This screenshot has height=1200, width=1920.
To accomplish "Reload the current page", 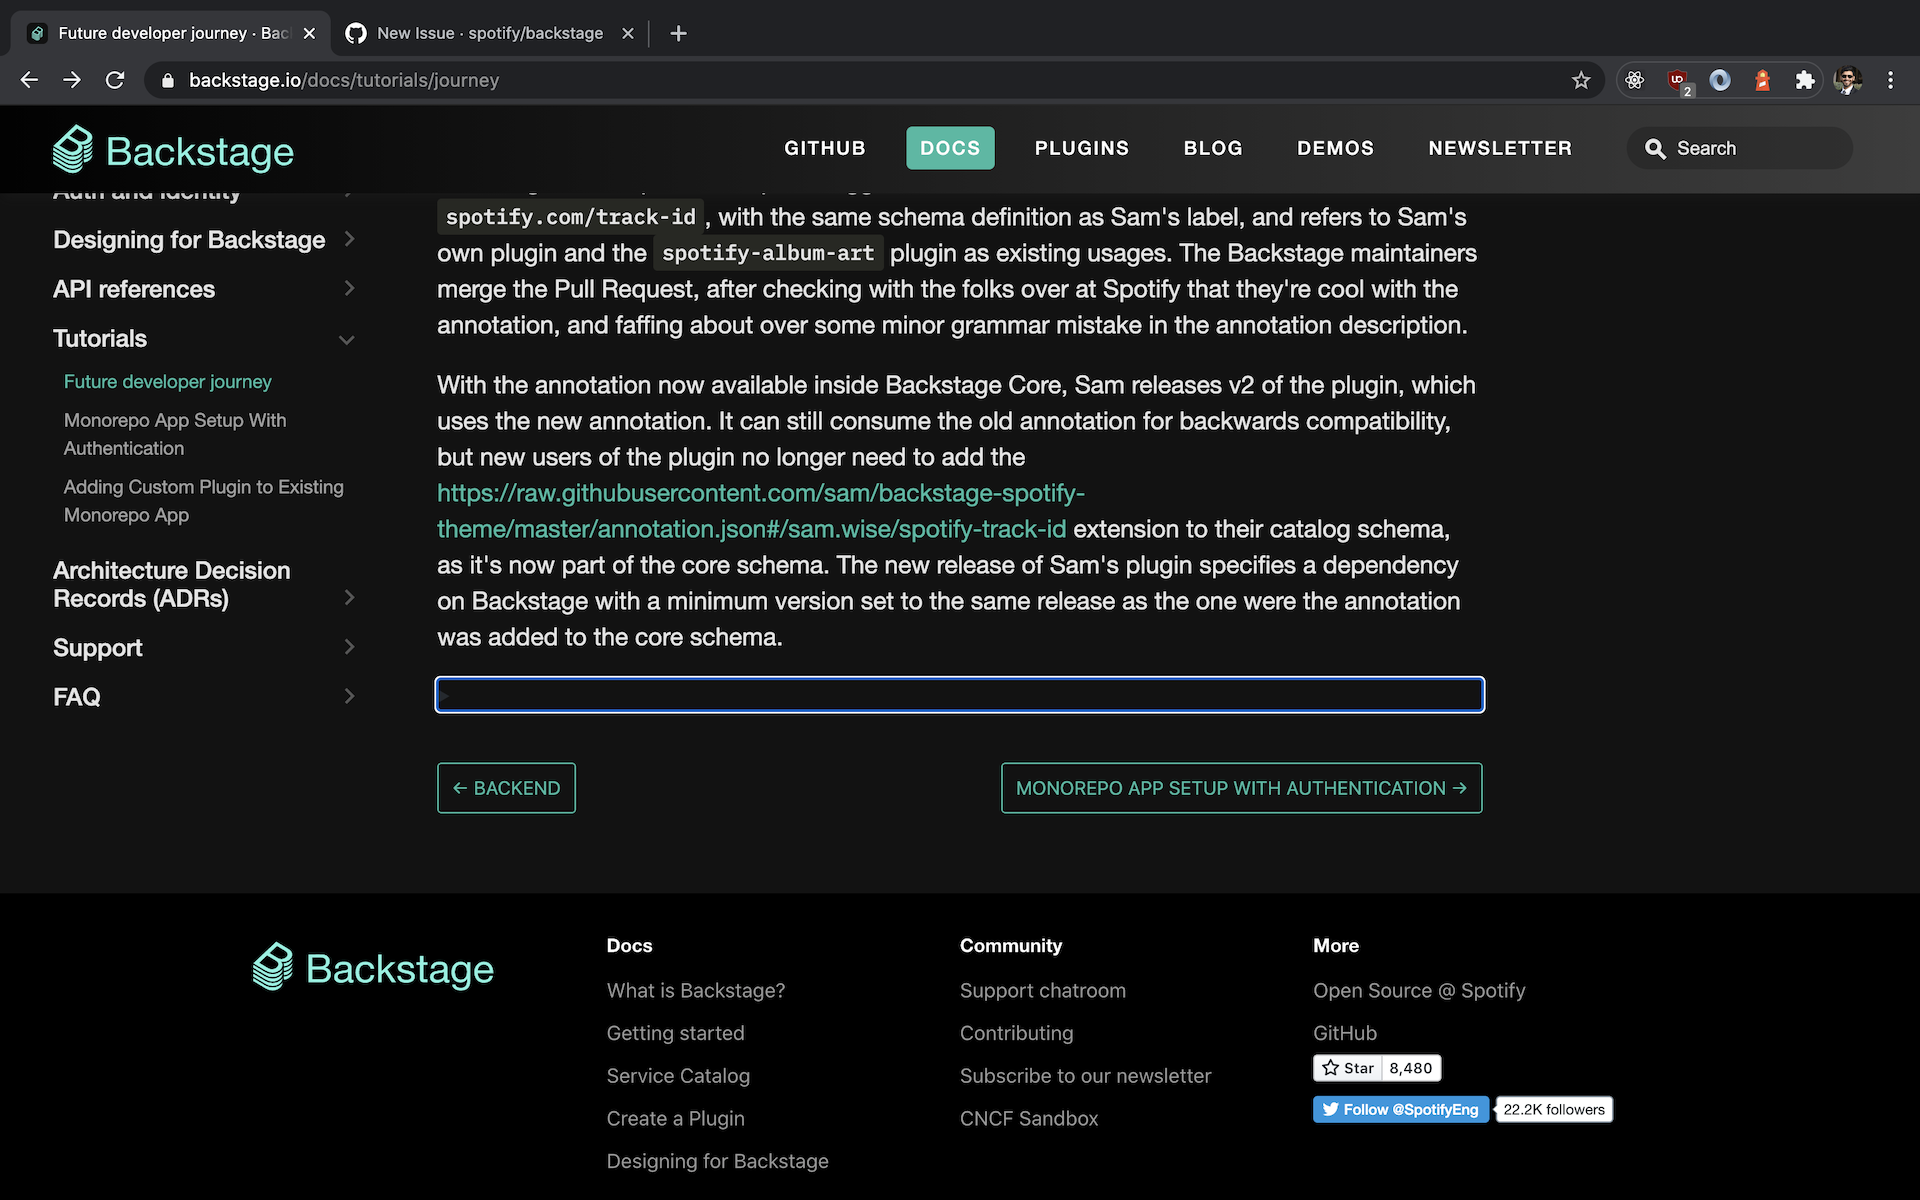I will (114, 80).
